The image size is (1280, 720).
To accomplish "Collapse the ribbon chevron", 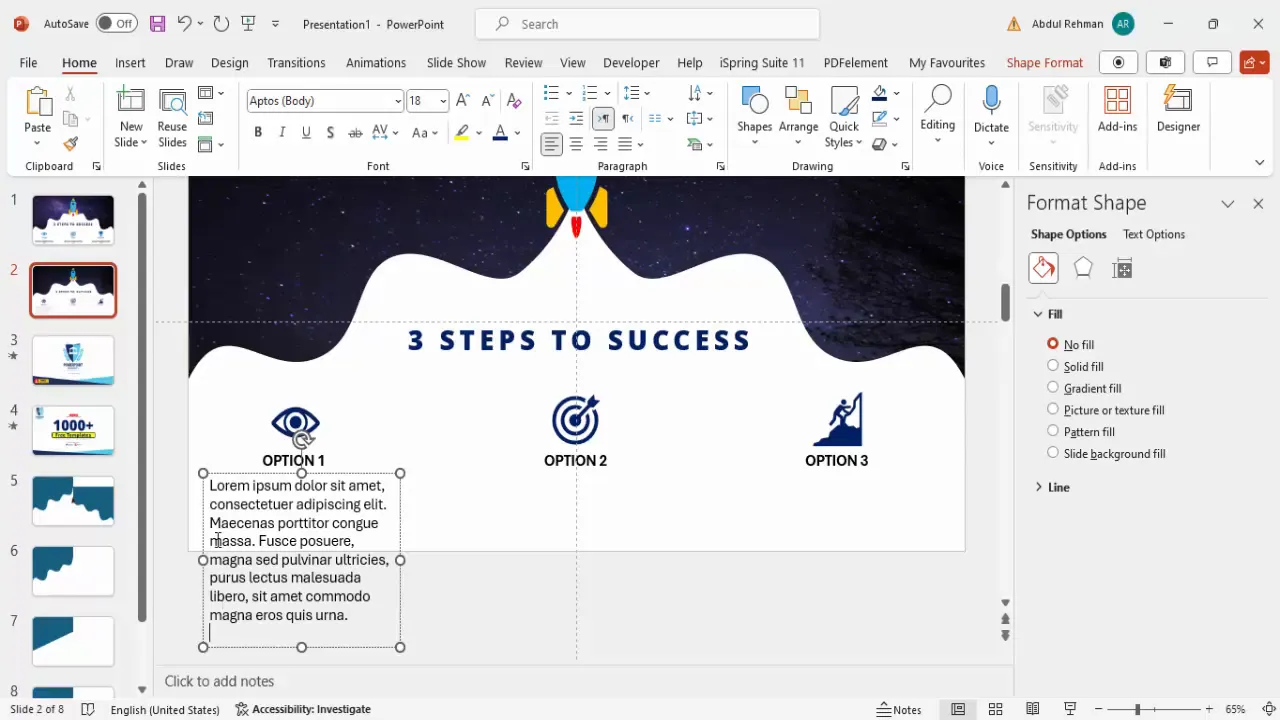I will click(x=1259, y=163).
